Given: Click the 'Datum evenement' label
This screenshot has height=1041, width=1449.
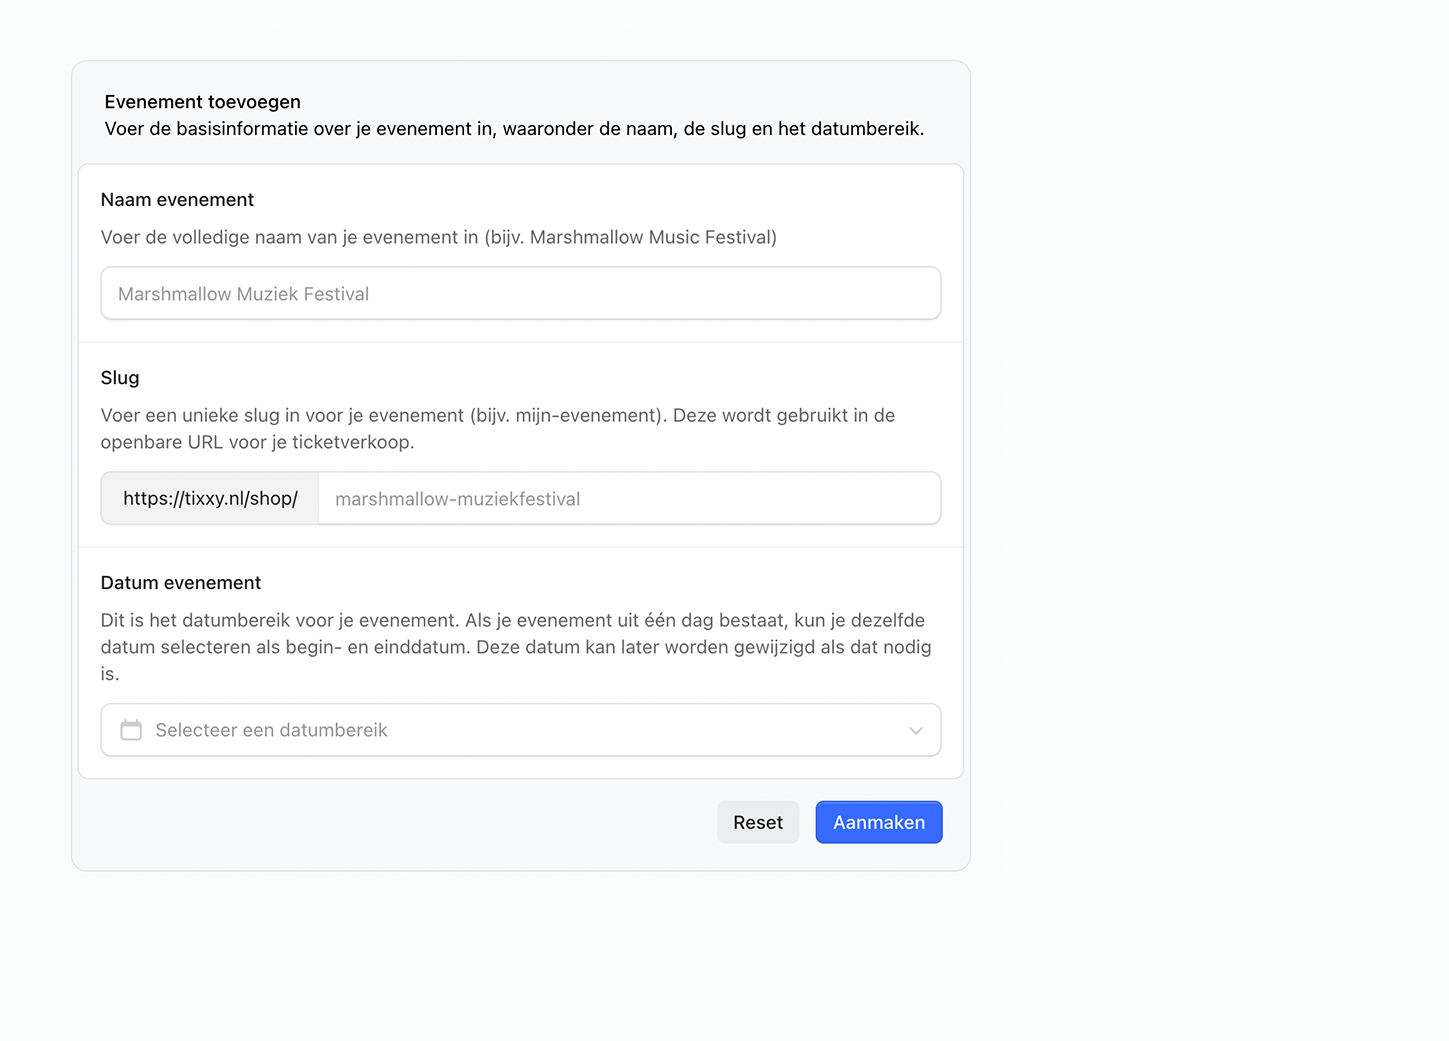Looking at the screenshot, I should 180,583.
